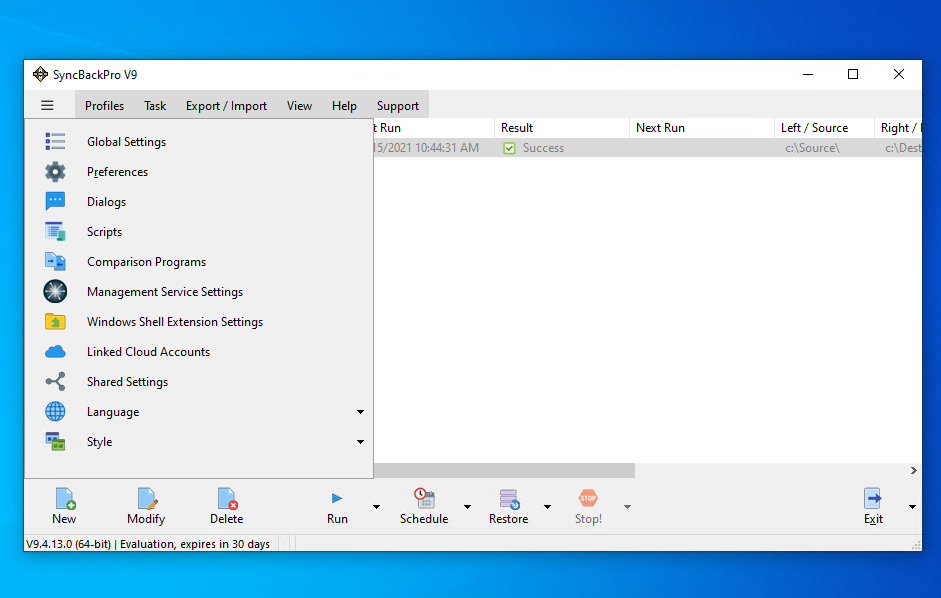Image resolution: width=941 pixels, height=598 pixels.
Task: Open Management Service Settings entry
Action: click(199, 292)
